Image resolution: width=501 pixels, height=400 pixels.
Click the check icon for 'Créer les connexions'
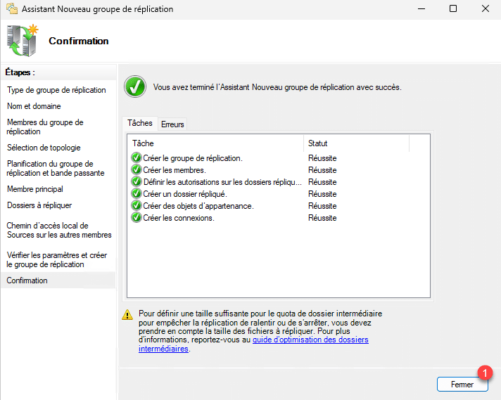pyautogui.click(x=136, y=218)
